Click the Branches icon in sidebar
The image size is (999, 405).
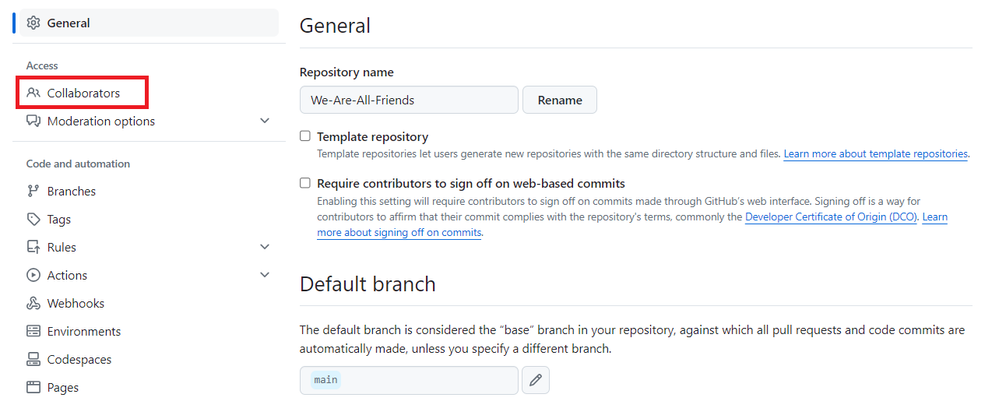tap(34, 191)
